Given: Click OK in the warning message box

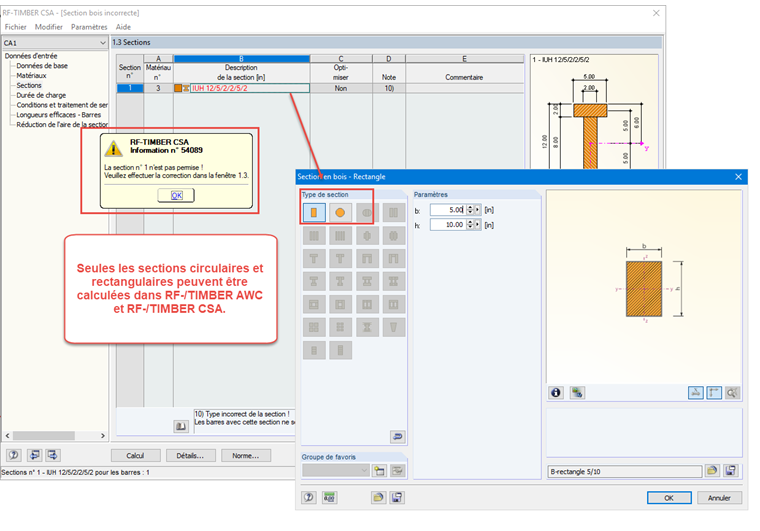Looking at the screenshot, I should click(x=176, y=195).
